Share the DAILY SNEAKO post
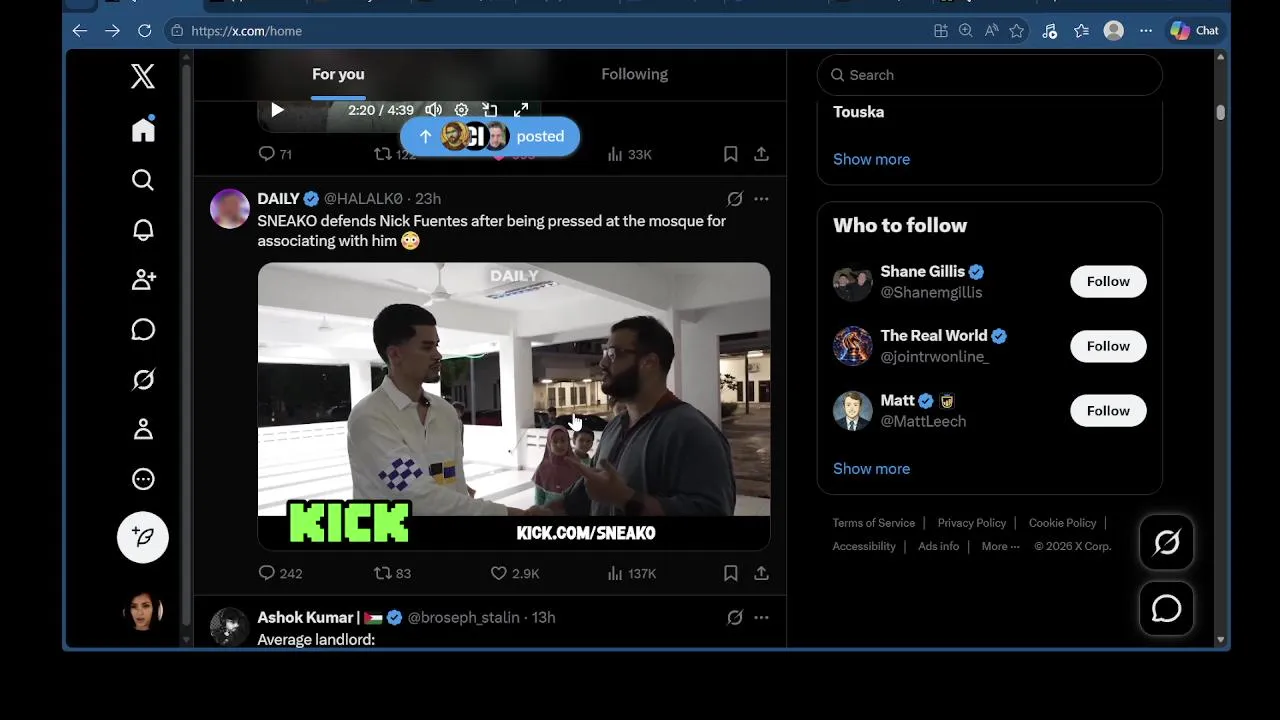Screen dimensions: 1280x720 tap(761, 573)
